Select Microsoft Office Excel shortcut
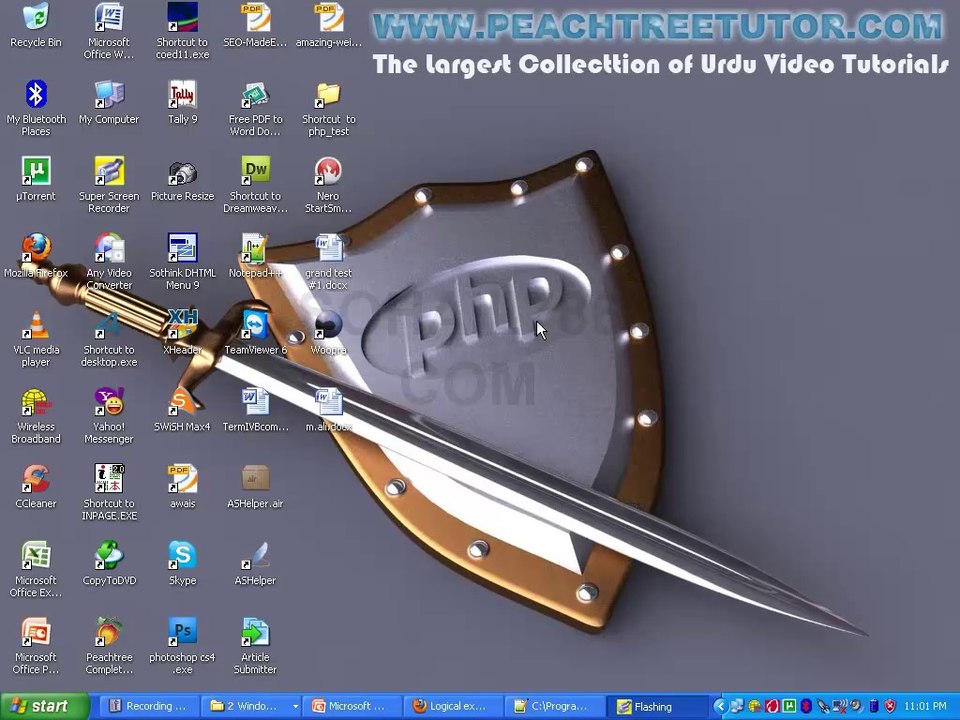Viewport: 960px width, 720px height. click(x=36, y=569)
